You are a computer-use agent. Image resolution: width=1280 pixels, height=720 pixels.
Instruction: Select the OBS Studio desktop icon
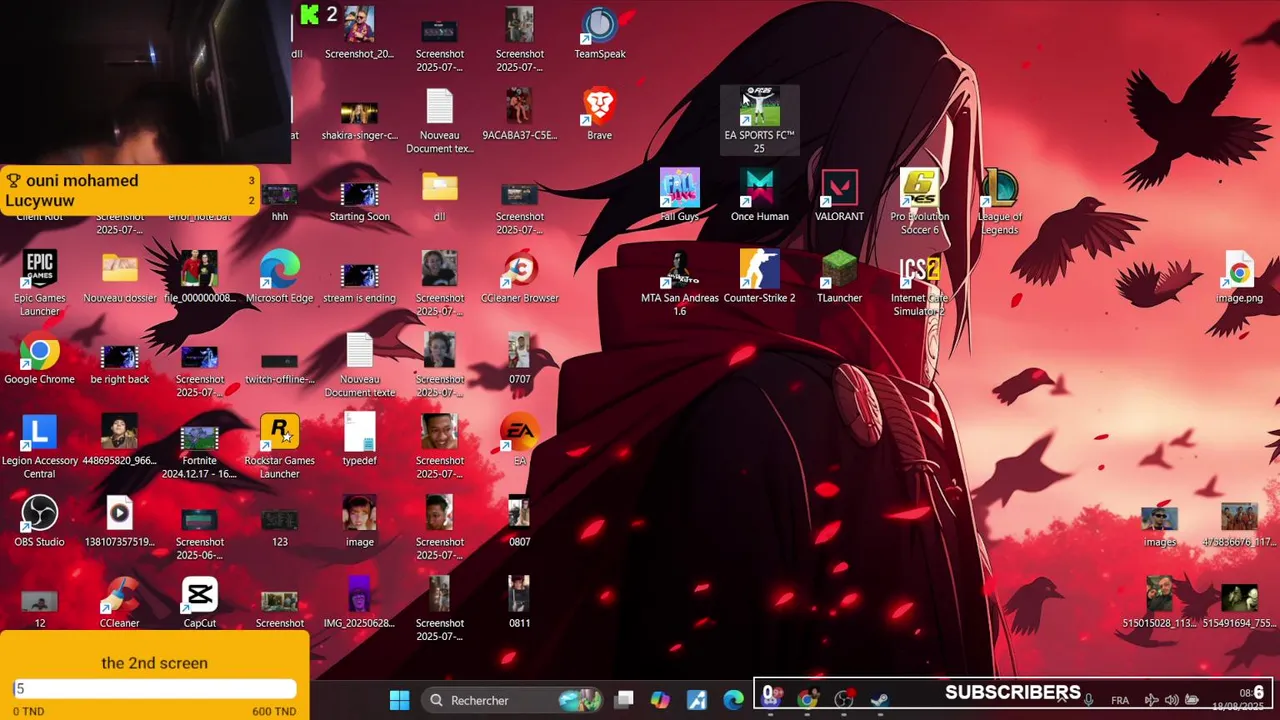[40, 521]
